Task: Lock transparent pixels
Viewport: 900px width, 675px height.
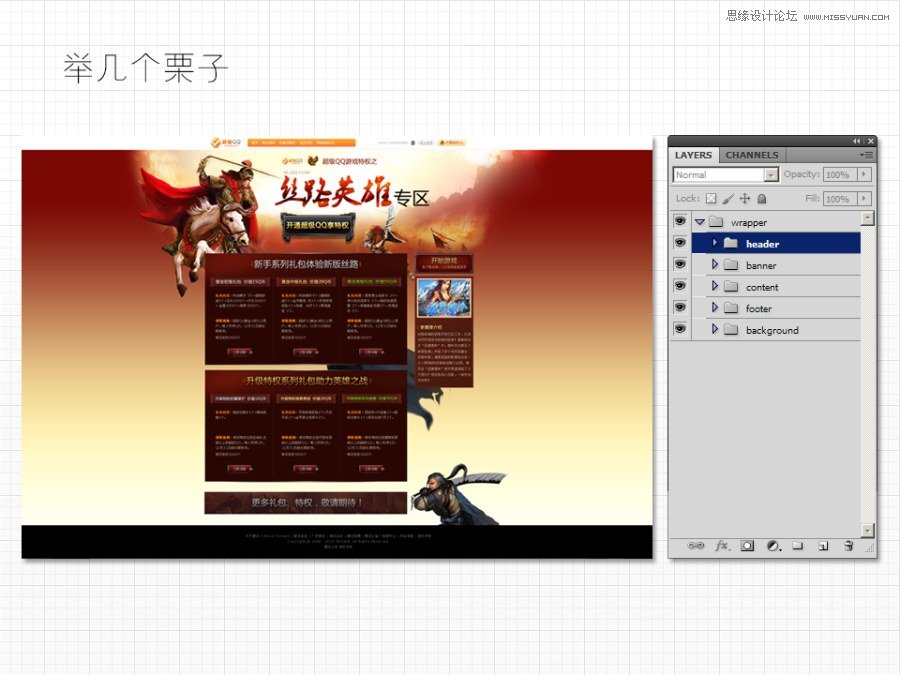Action: point(711,199)
